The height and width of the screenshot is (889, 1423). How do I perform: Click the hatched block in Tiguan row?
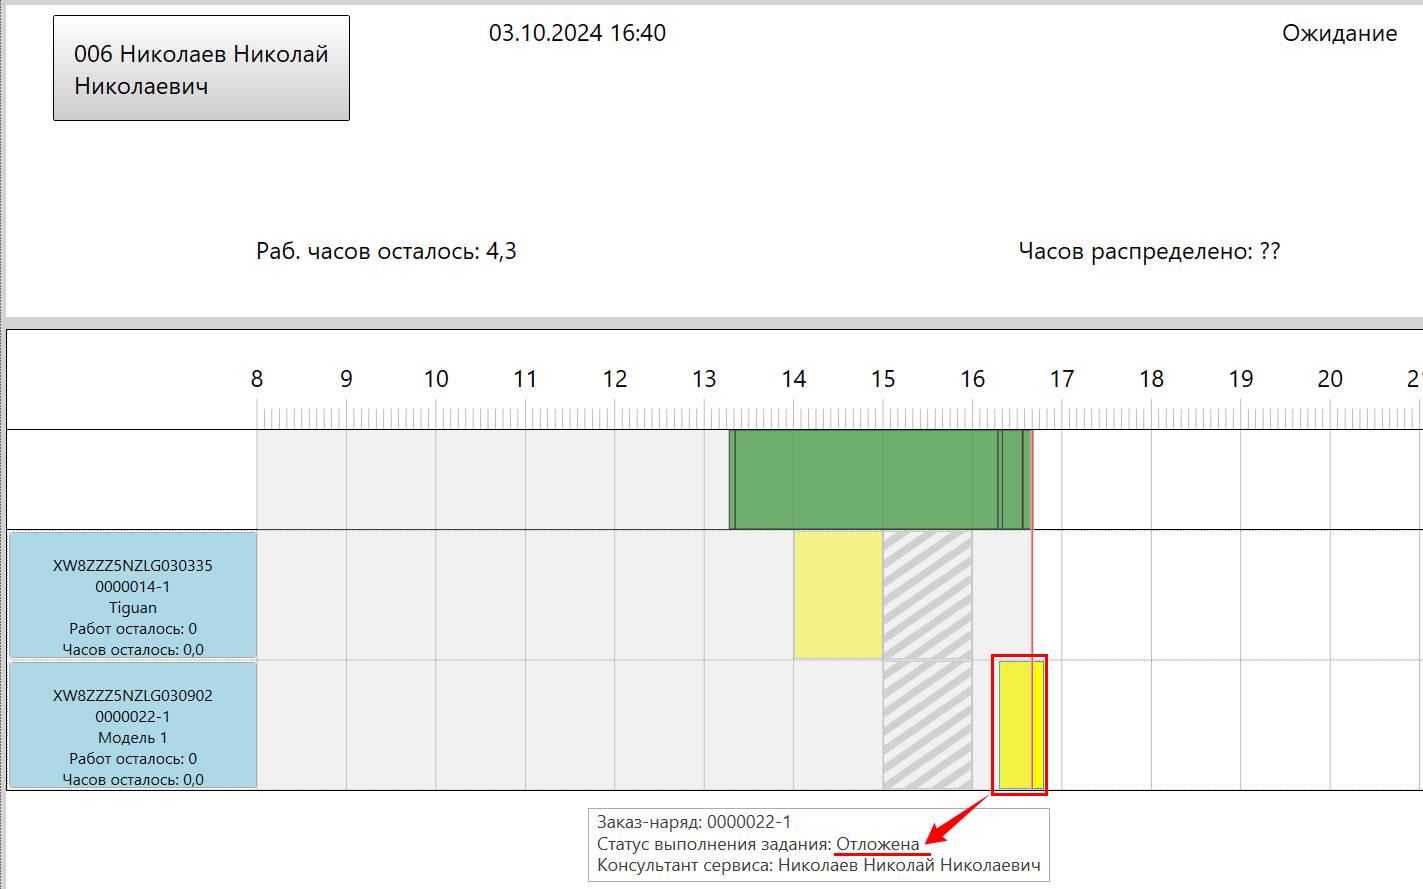(927, 595)
